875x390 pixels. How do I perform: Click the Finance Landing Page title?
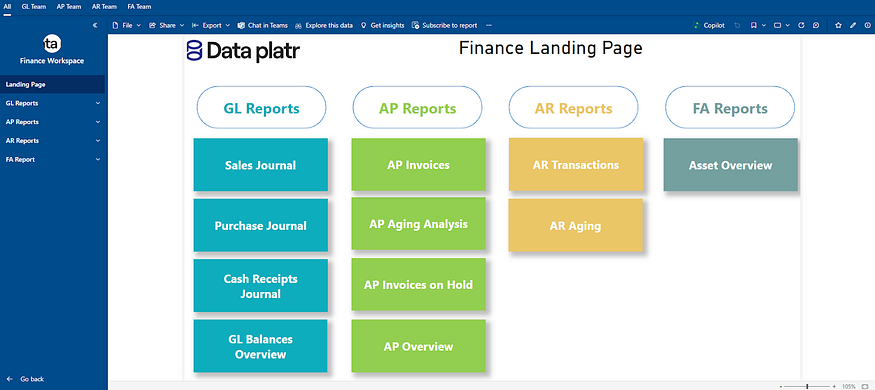pos(551,48)
